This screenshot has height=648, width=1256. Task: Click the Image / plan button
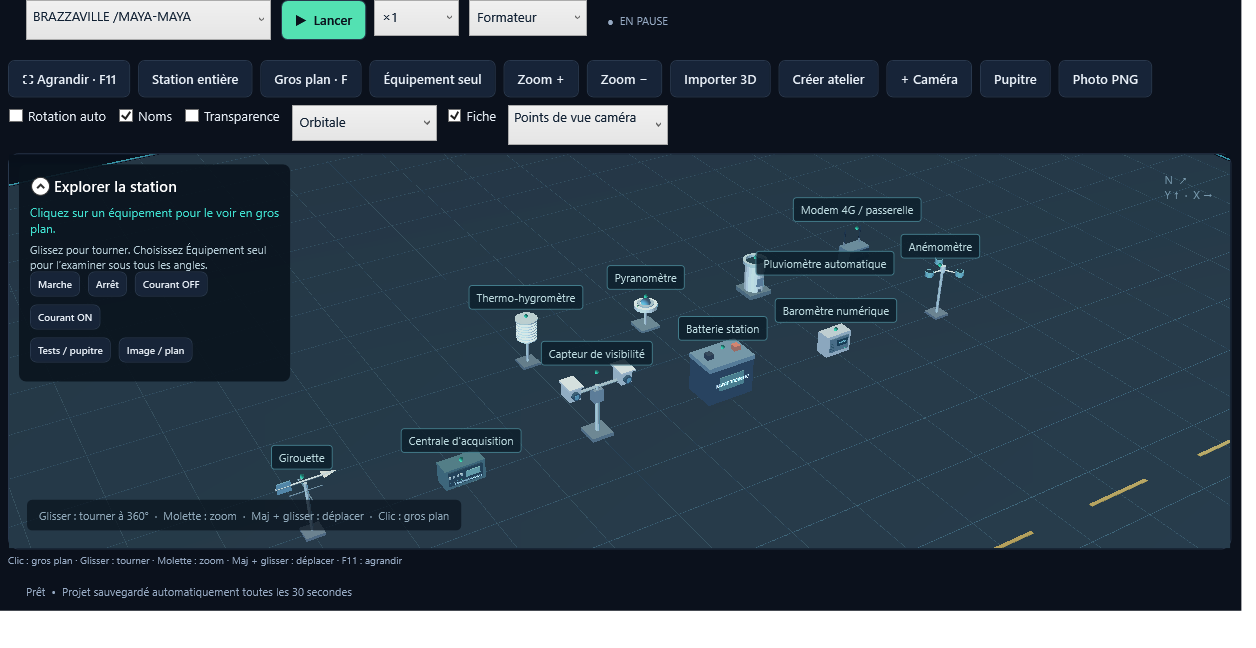pos(155,350)
